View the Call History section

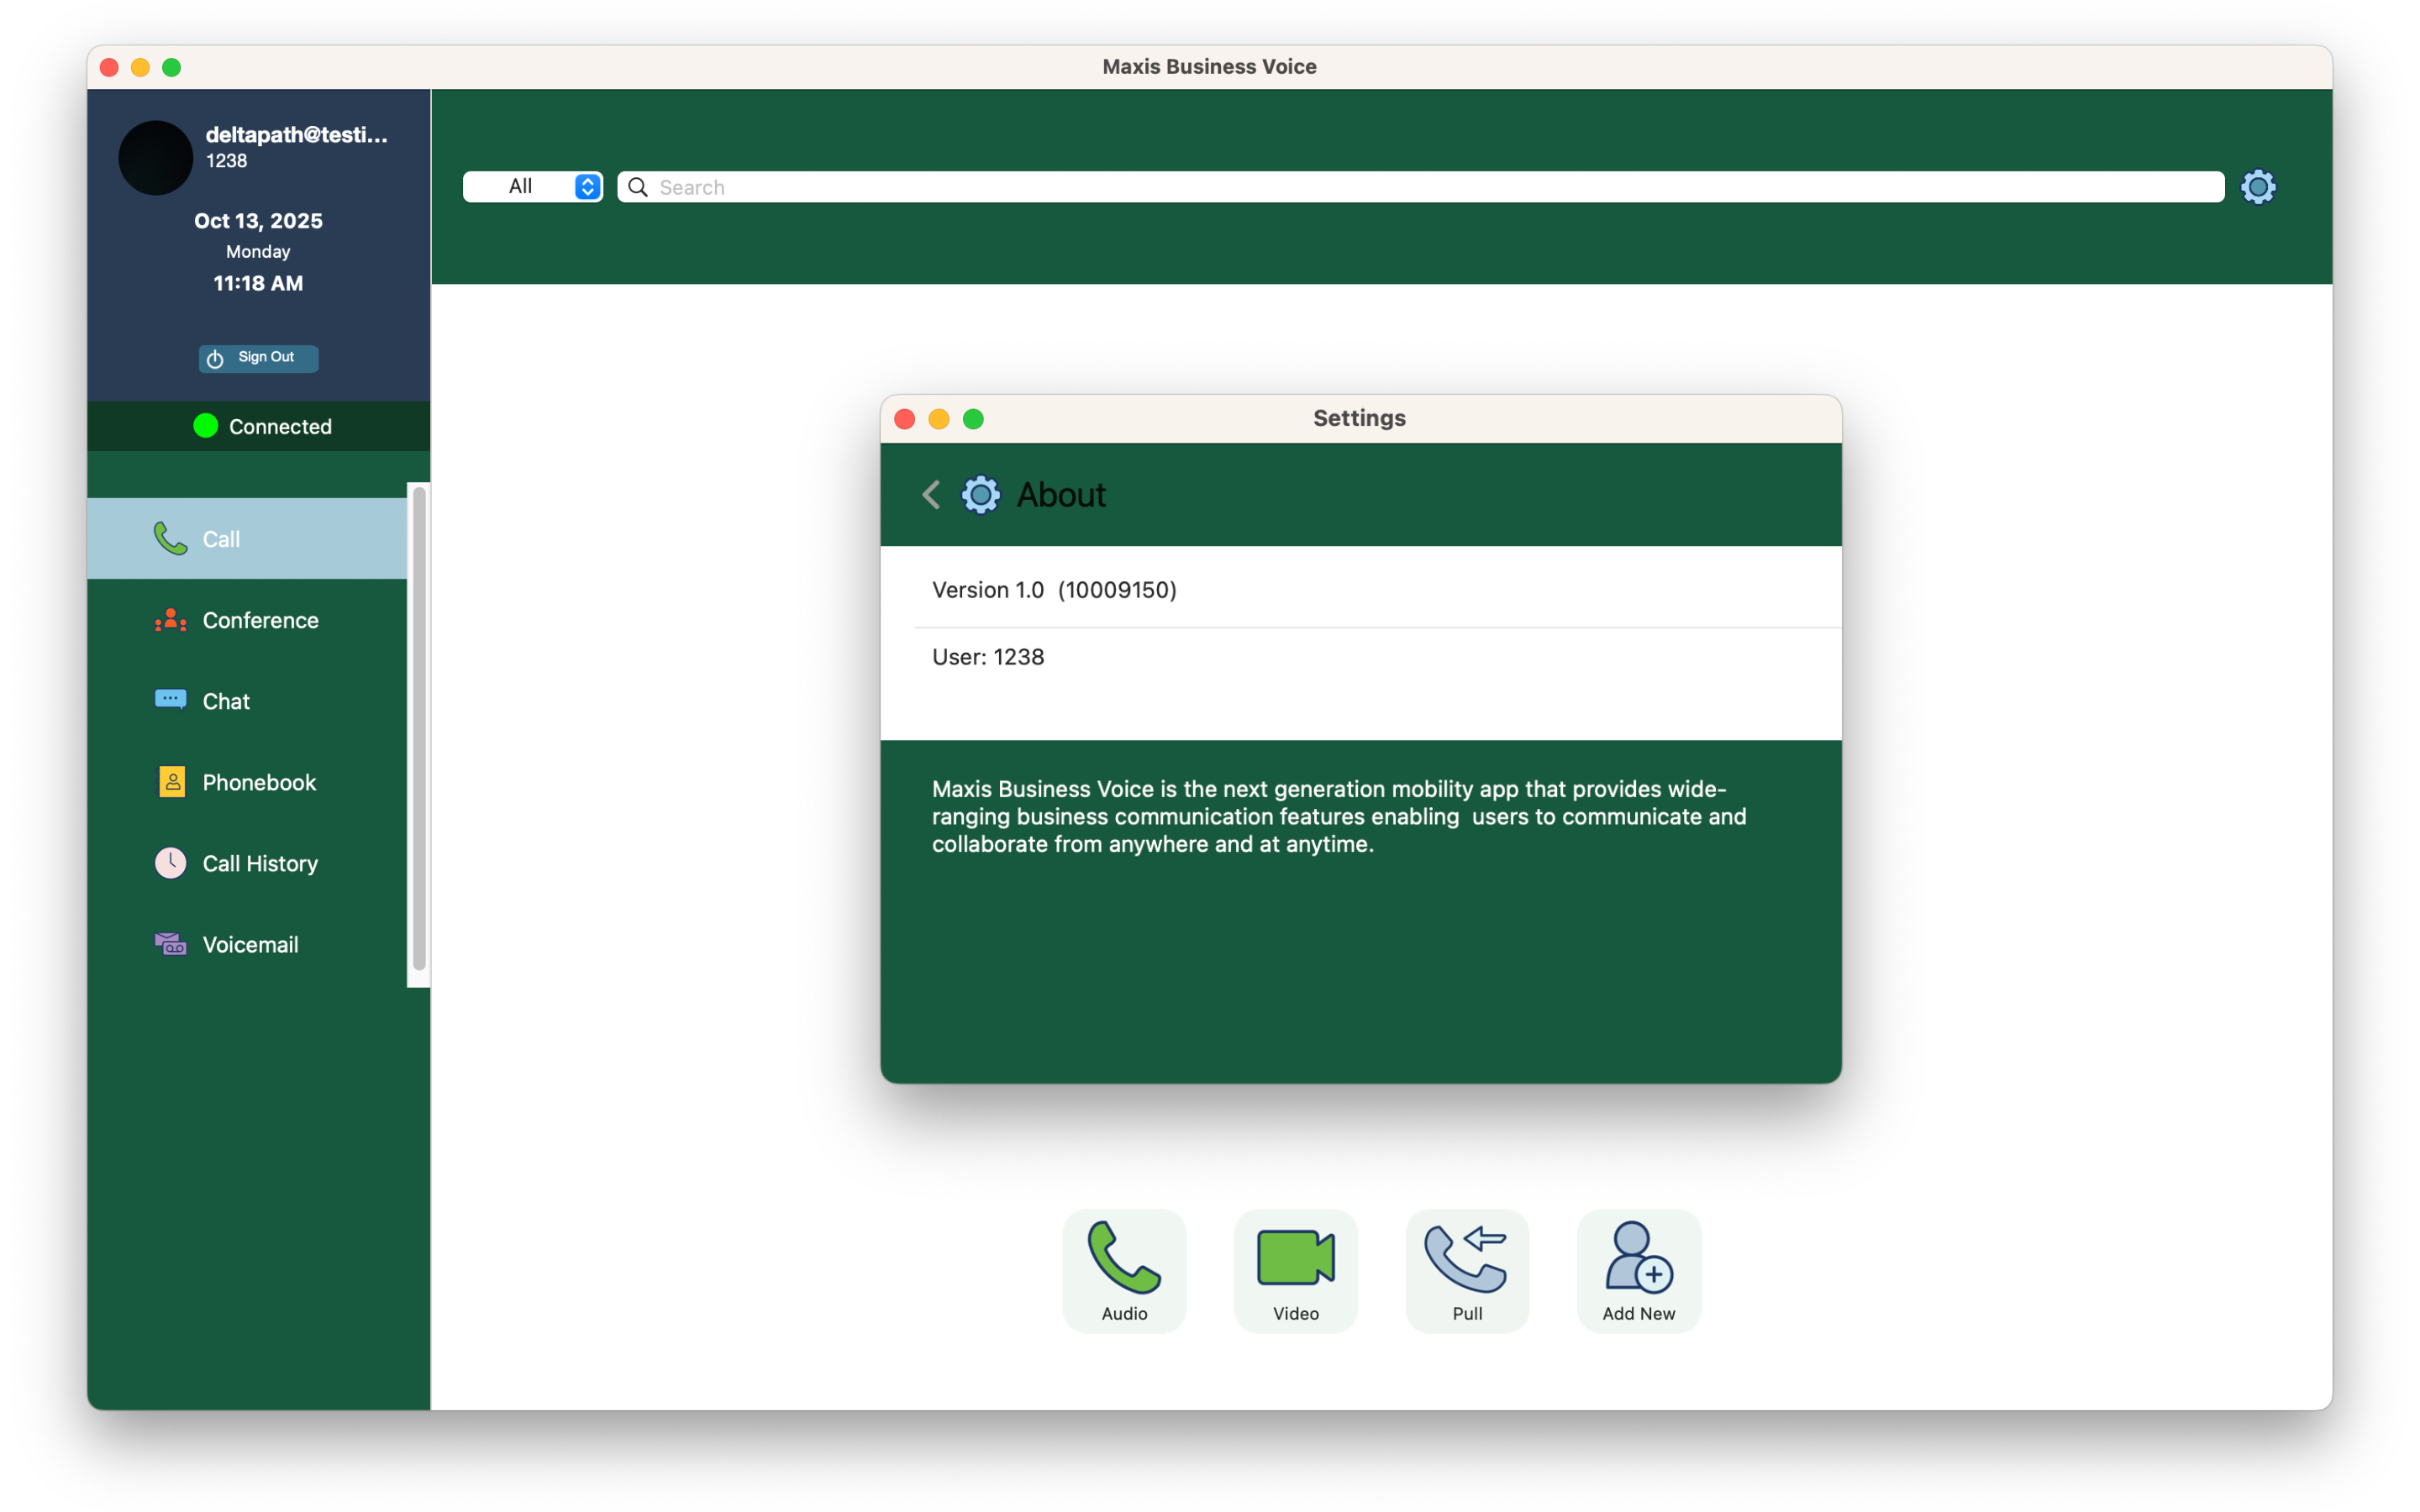click(247, 863)
